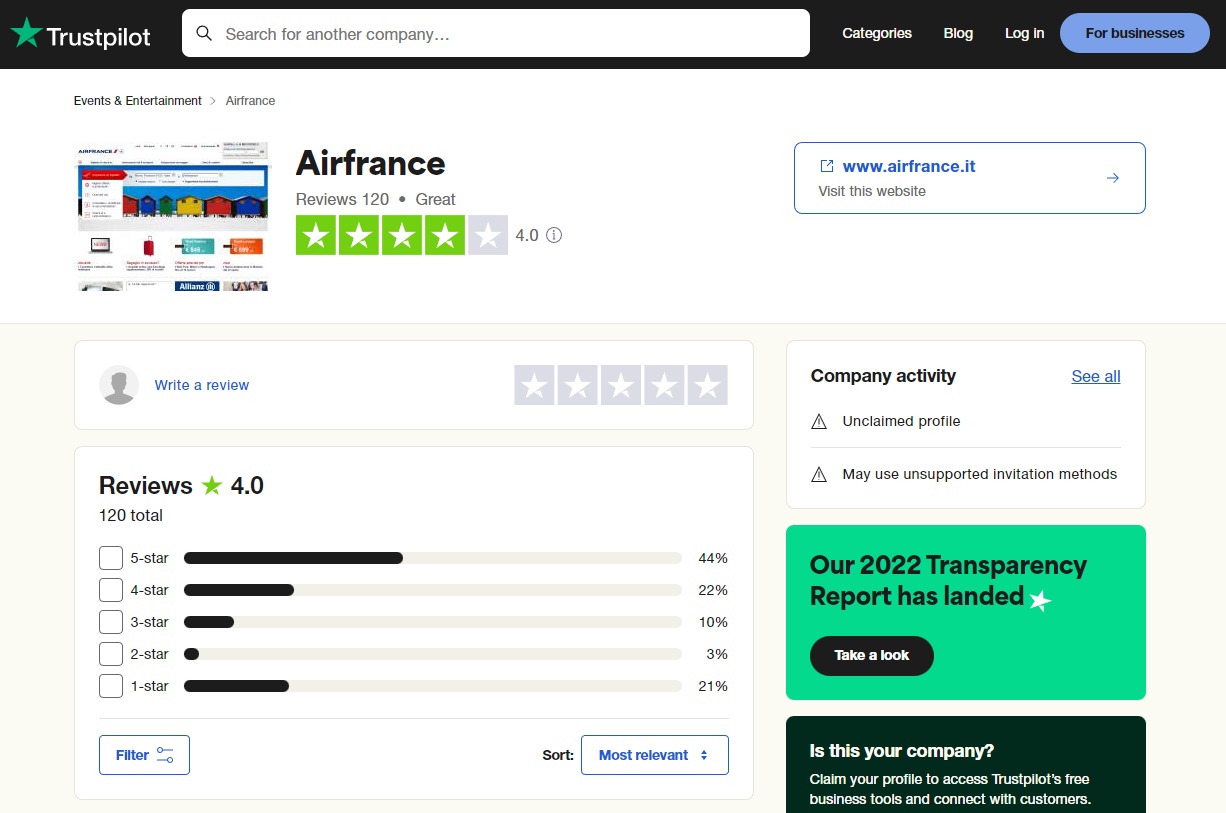Open Blog in the top navigation
Viewport: 1226px width, 813px height.
click(958, 33)
